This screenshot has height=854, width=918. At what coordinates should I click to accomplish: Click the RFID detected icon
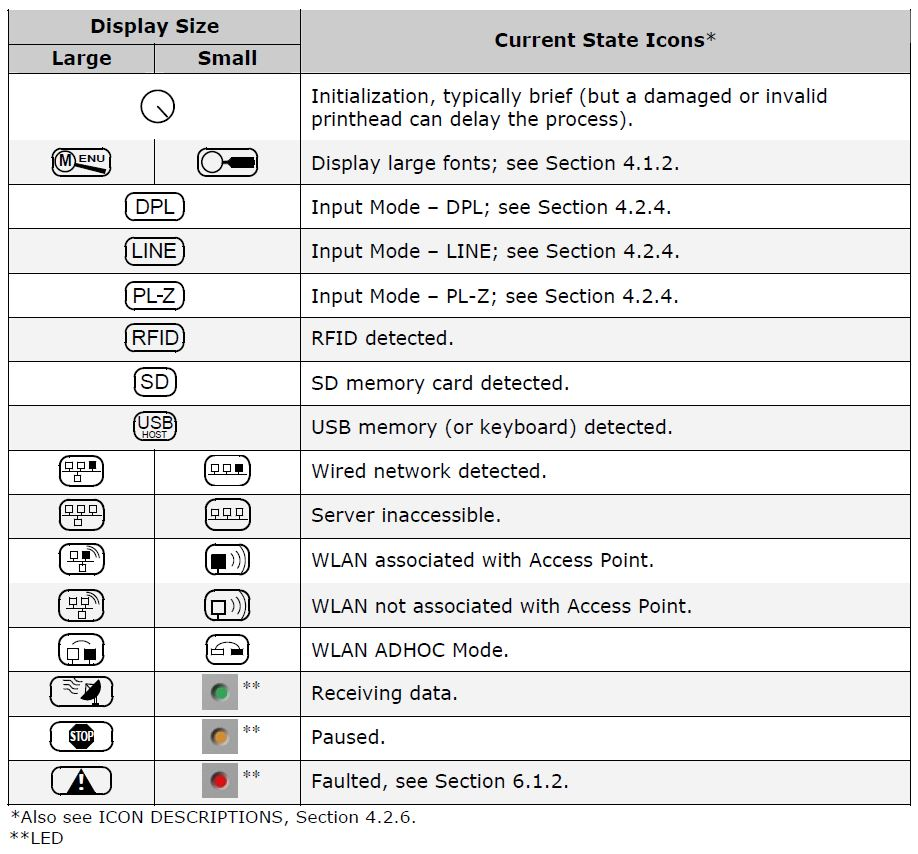pyautogui.click(x=155, y=338)
